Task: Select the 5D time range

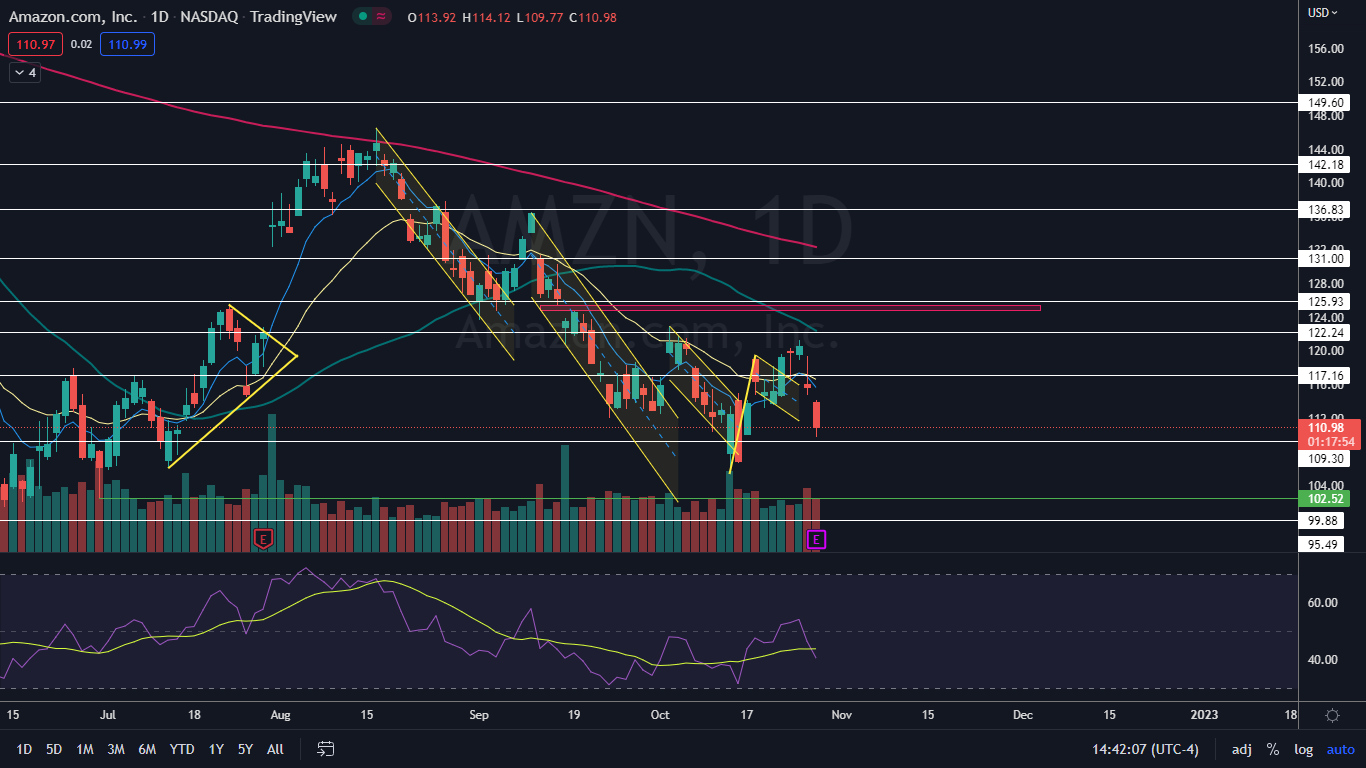Action: tap(54, 749)
